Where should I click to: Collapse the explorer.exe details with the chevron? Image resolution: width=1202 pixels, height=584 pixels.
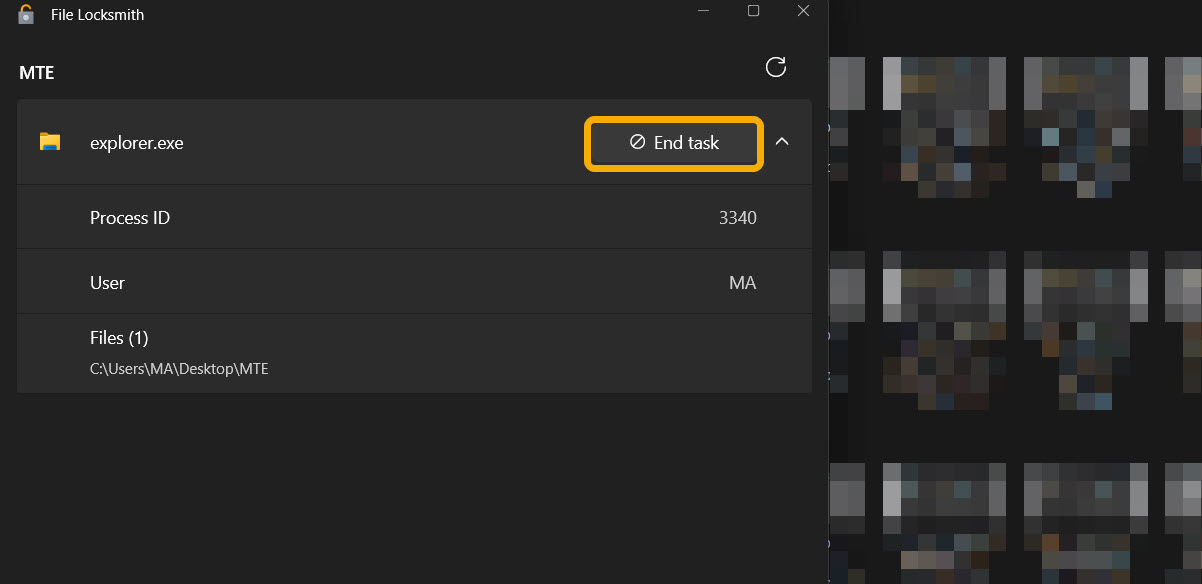783,142
